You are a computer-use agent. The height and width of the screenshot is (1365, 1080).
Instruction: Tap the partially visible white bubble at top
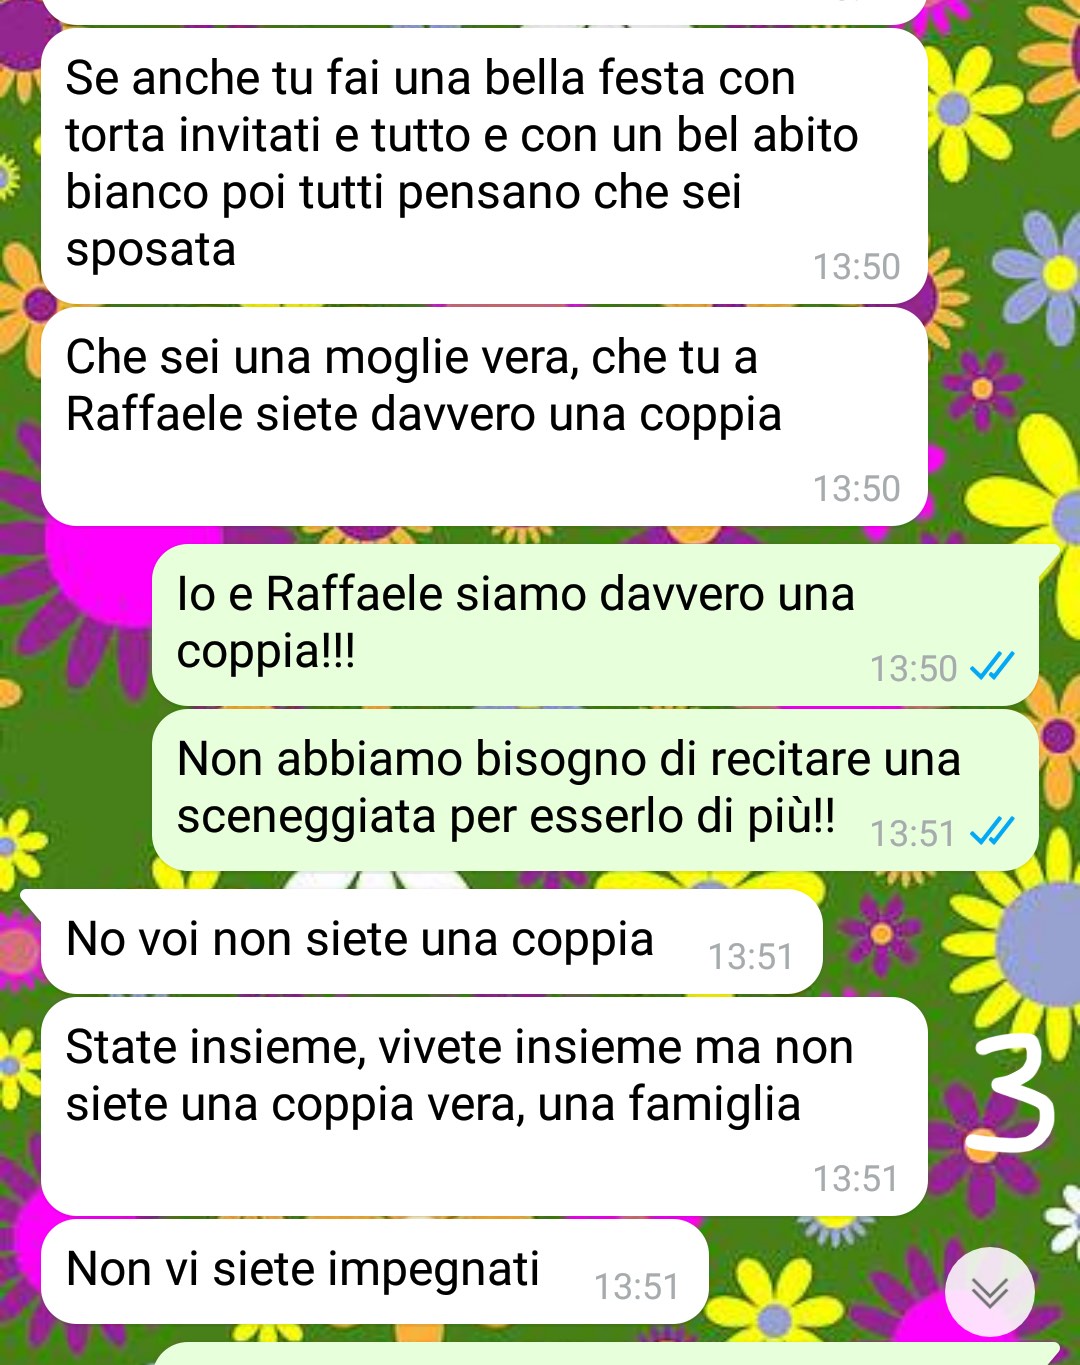click(484, 12)
